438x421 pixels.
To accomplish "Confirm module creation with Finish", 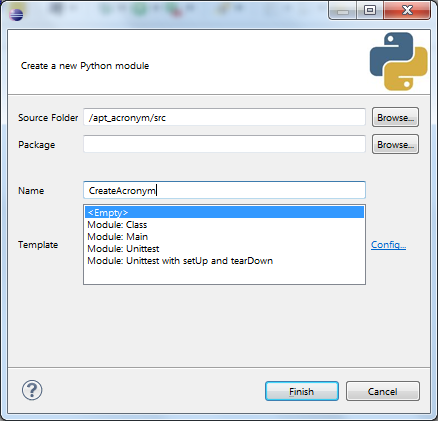I will click(302, 391).
